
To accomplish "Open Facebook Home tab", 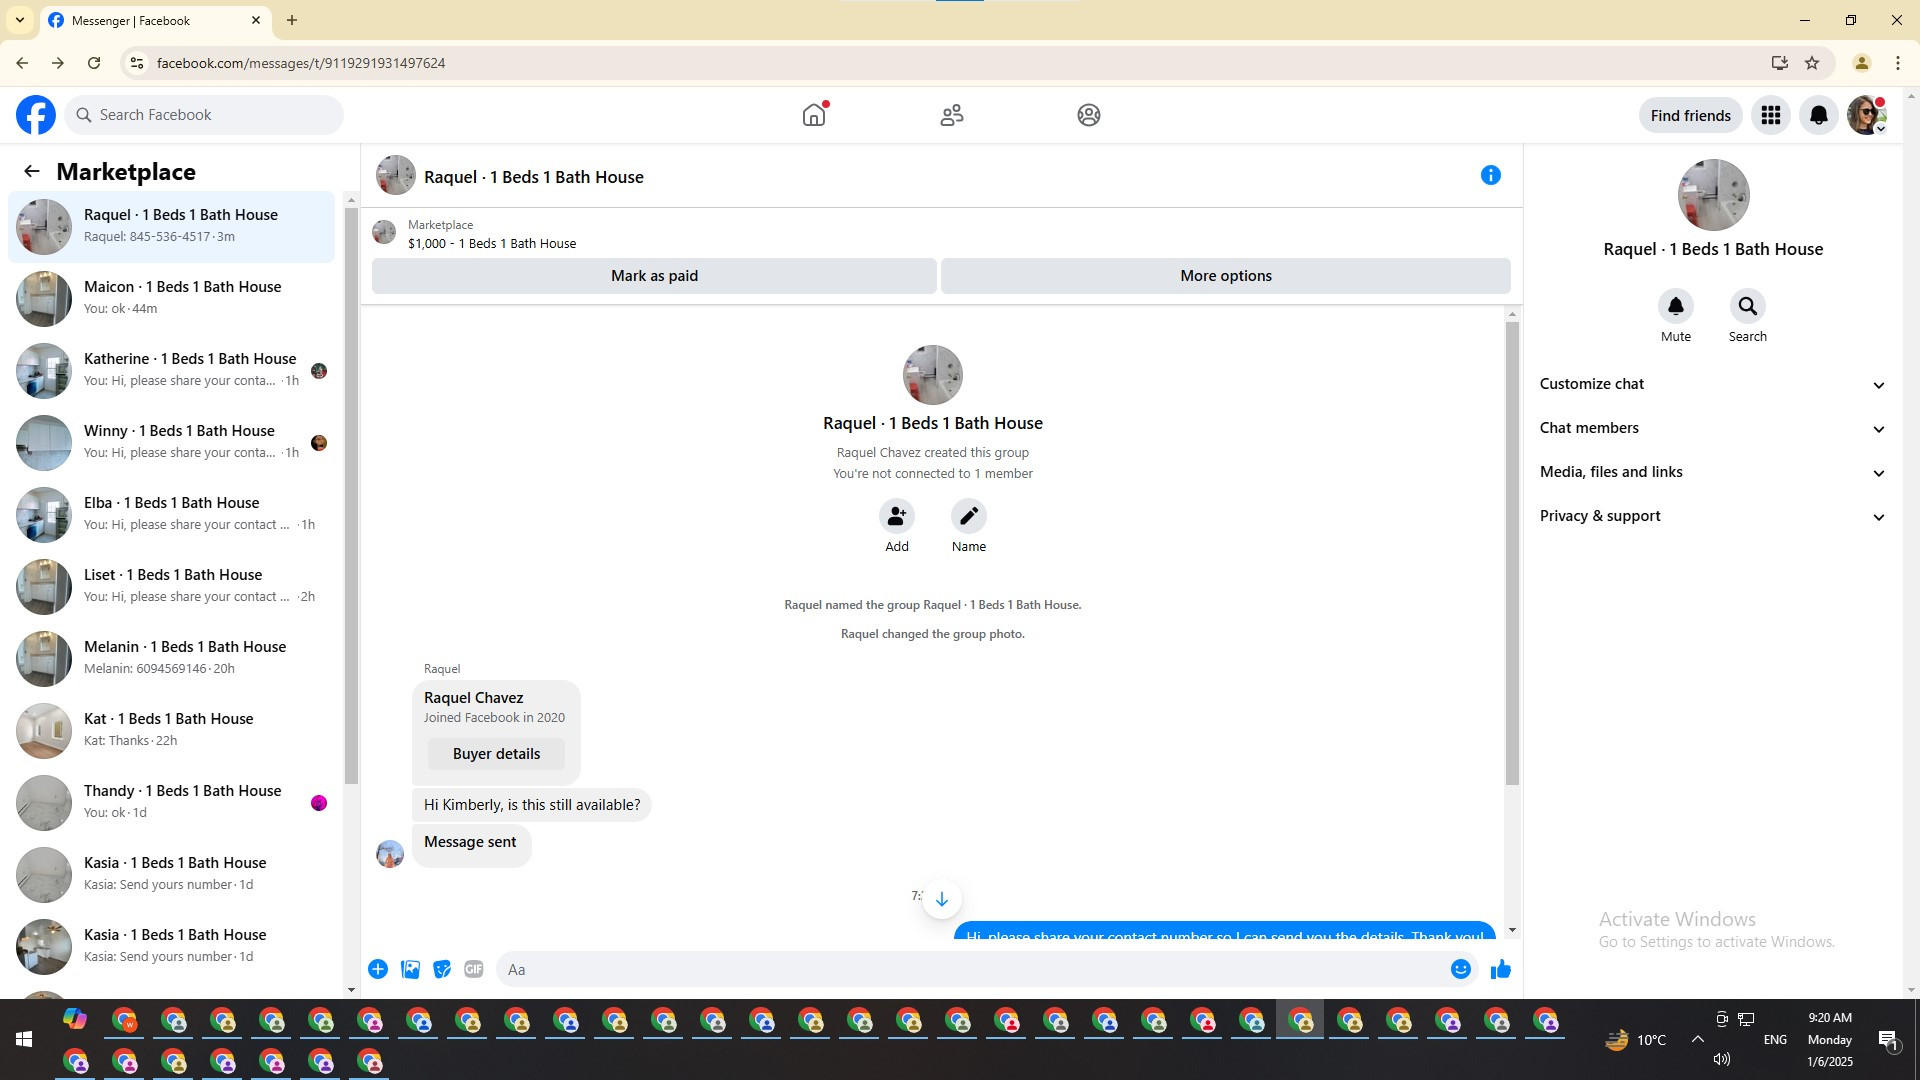I will [x=814, y=115].
